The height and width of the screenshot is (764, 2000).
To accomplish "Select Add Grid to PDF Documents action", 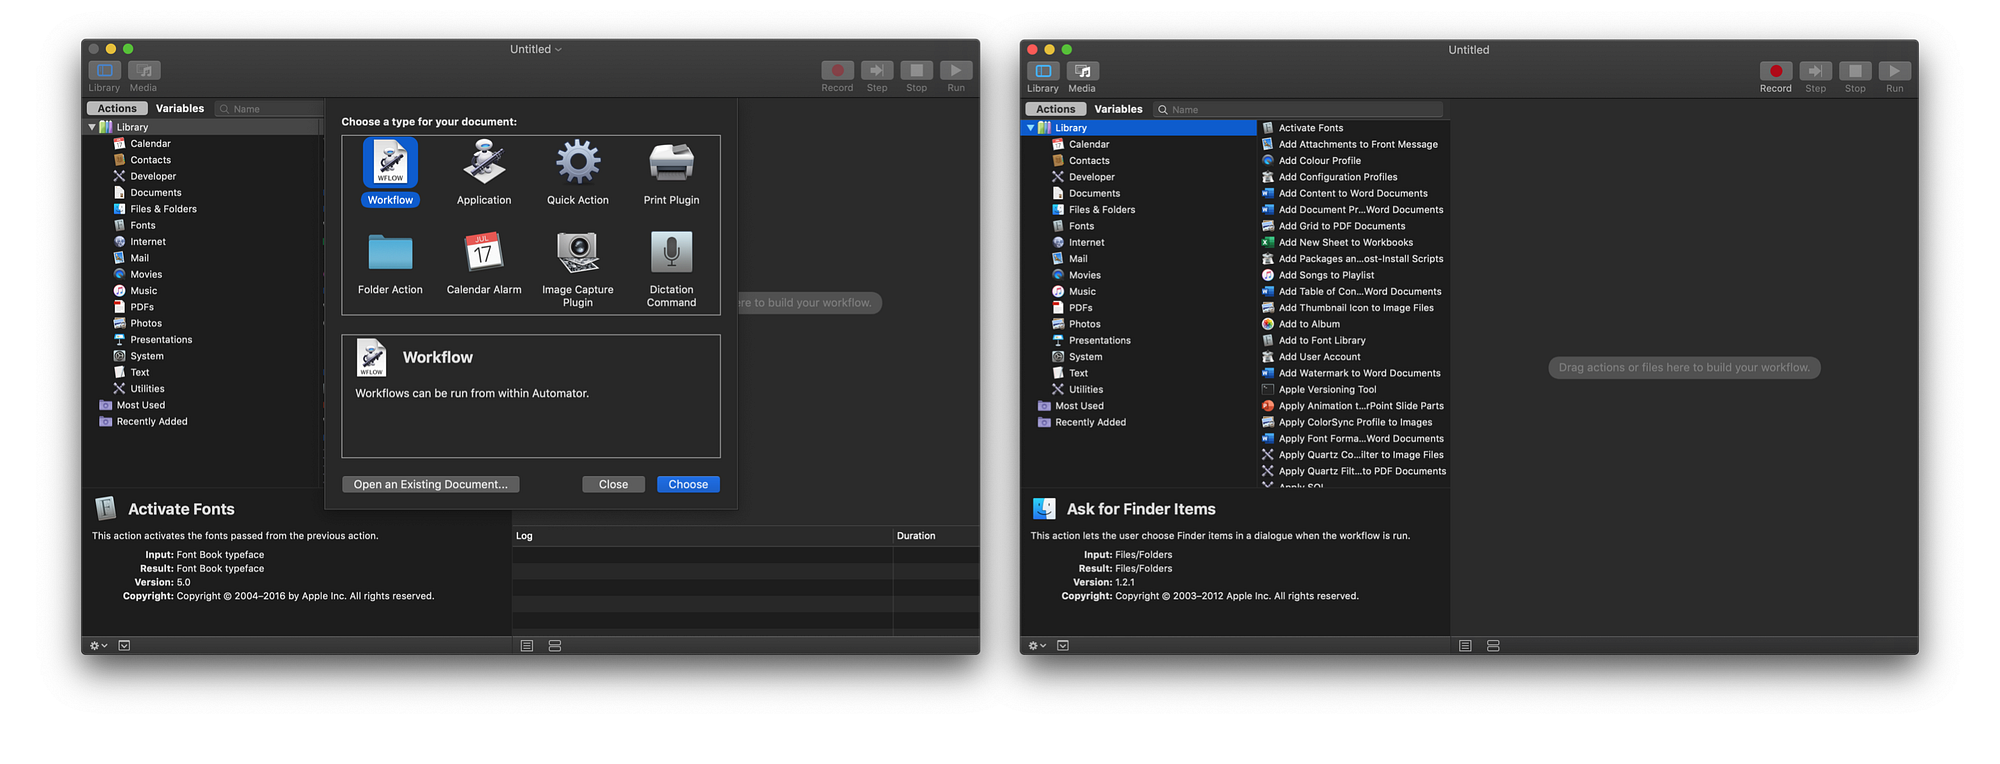I will point(1341,226).
